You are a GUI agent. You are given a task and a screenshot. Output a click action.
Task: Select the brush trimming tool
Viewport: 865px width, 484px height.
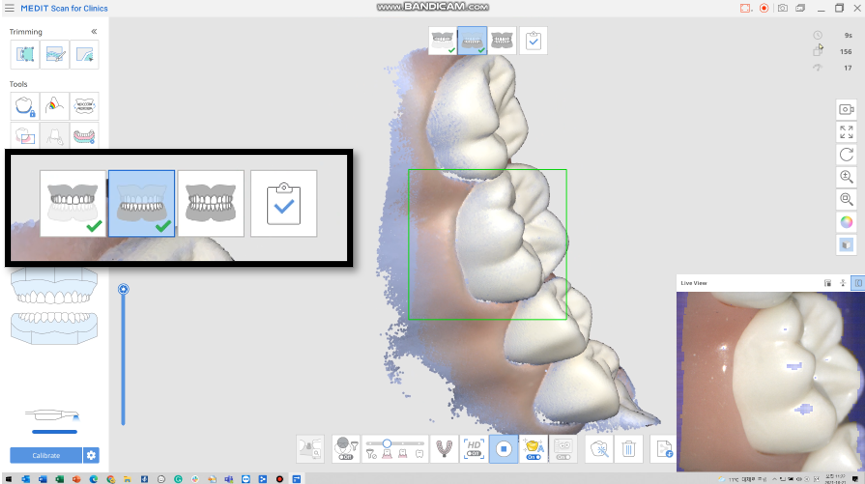tap(55, 55)
